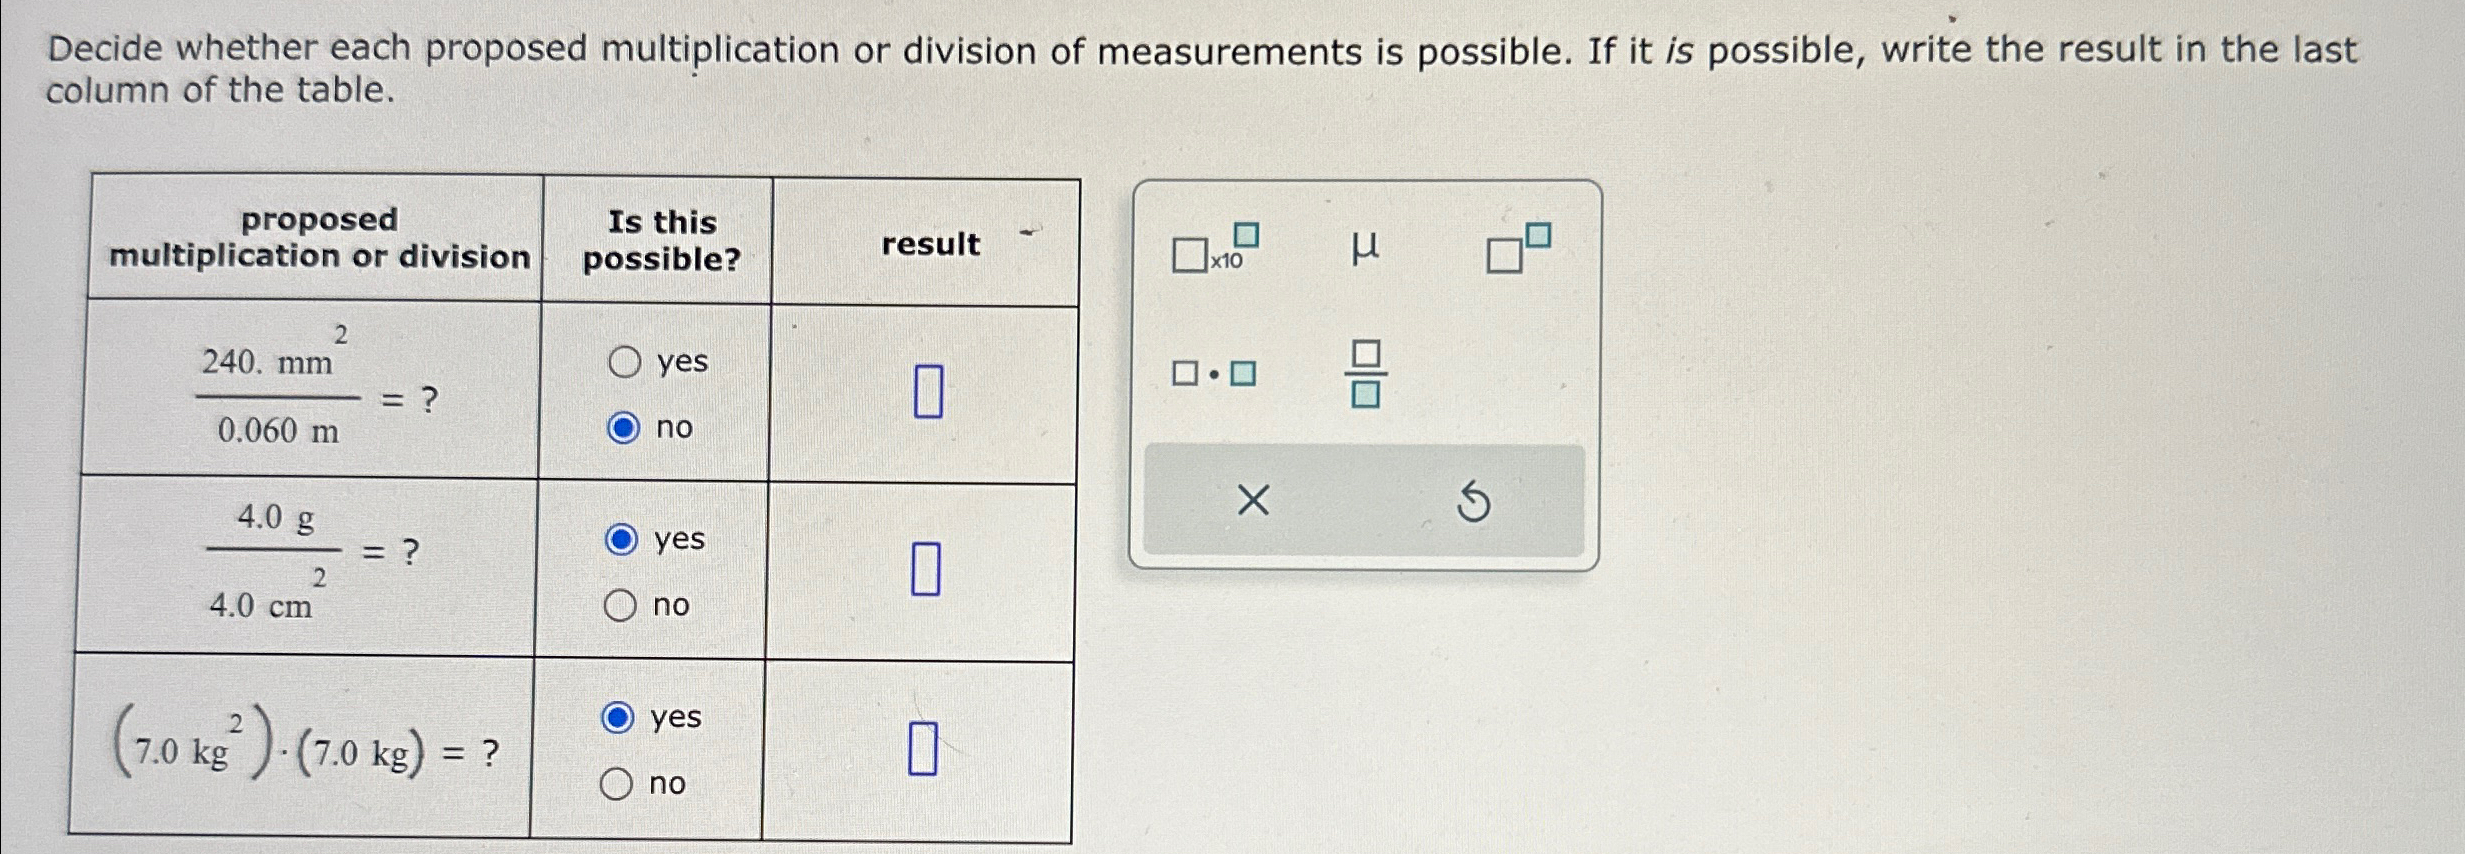Select 'no' for the 4.0 g division problem

tap(624, 604)
